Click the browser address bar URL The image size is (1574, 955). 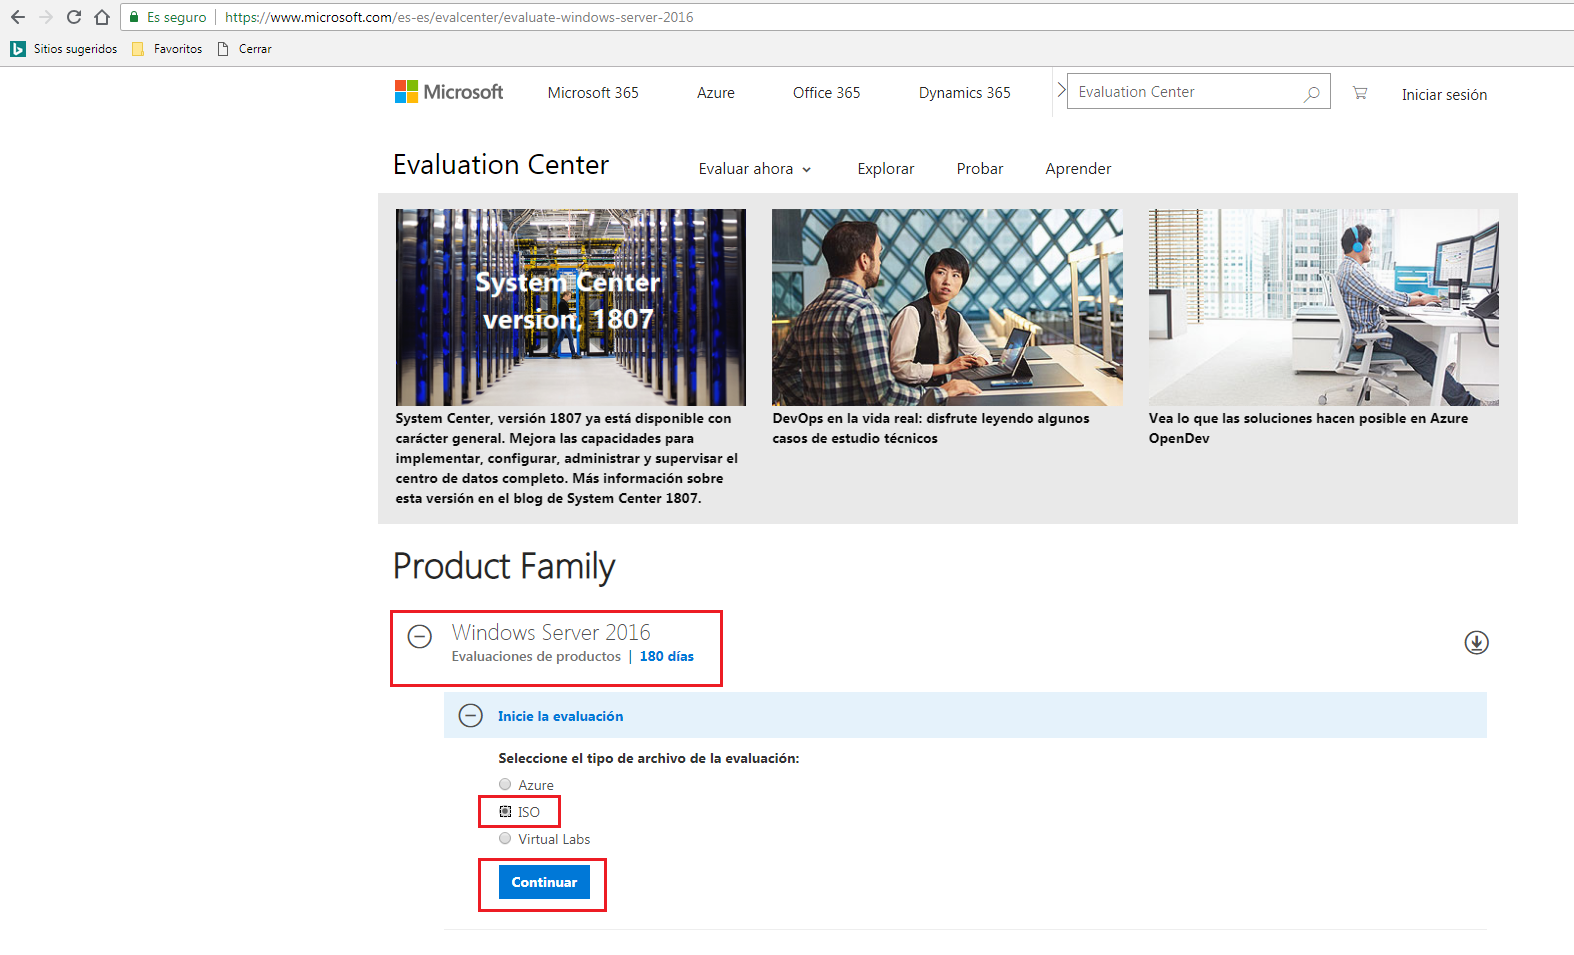[459, 17]
